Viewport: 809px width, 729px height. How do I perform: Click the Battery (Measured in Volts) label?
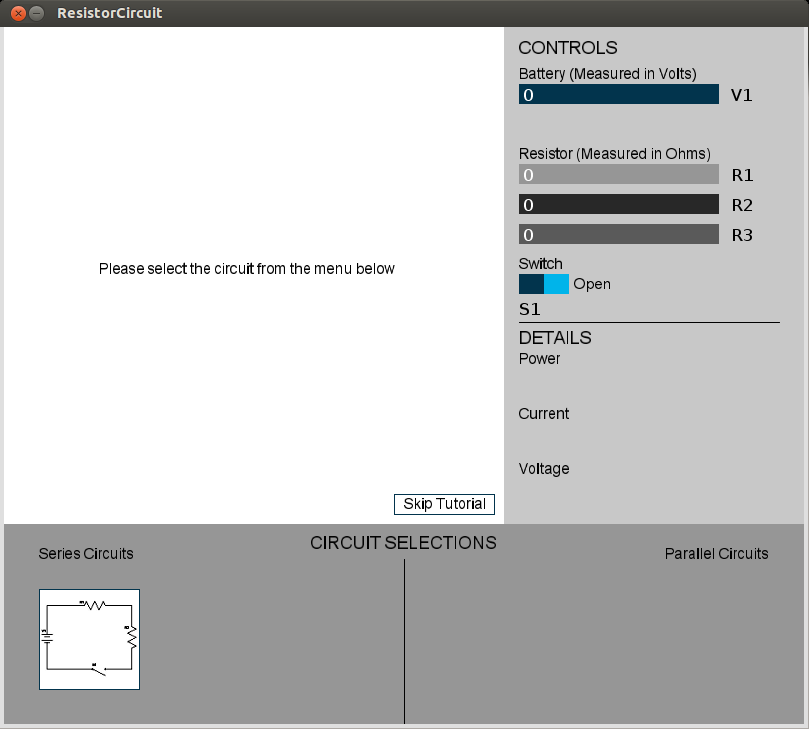[608, 74]
